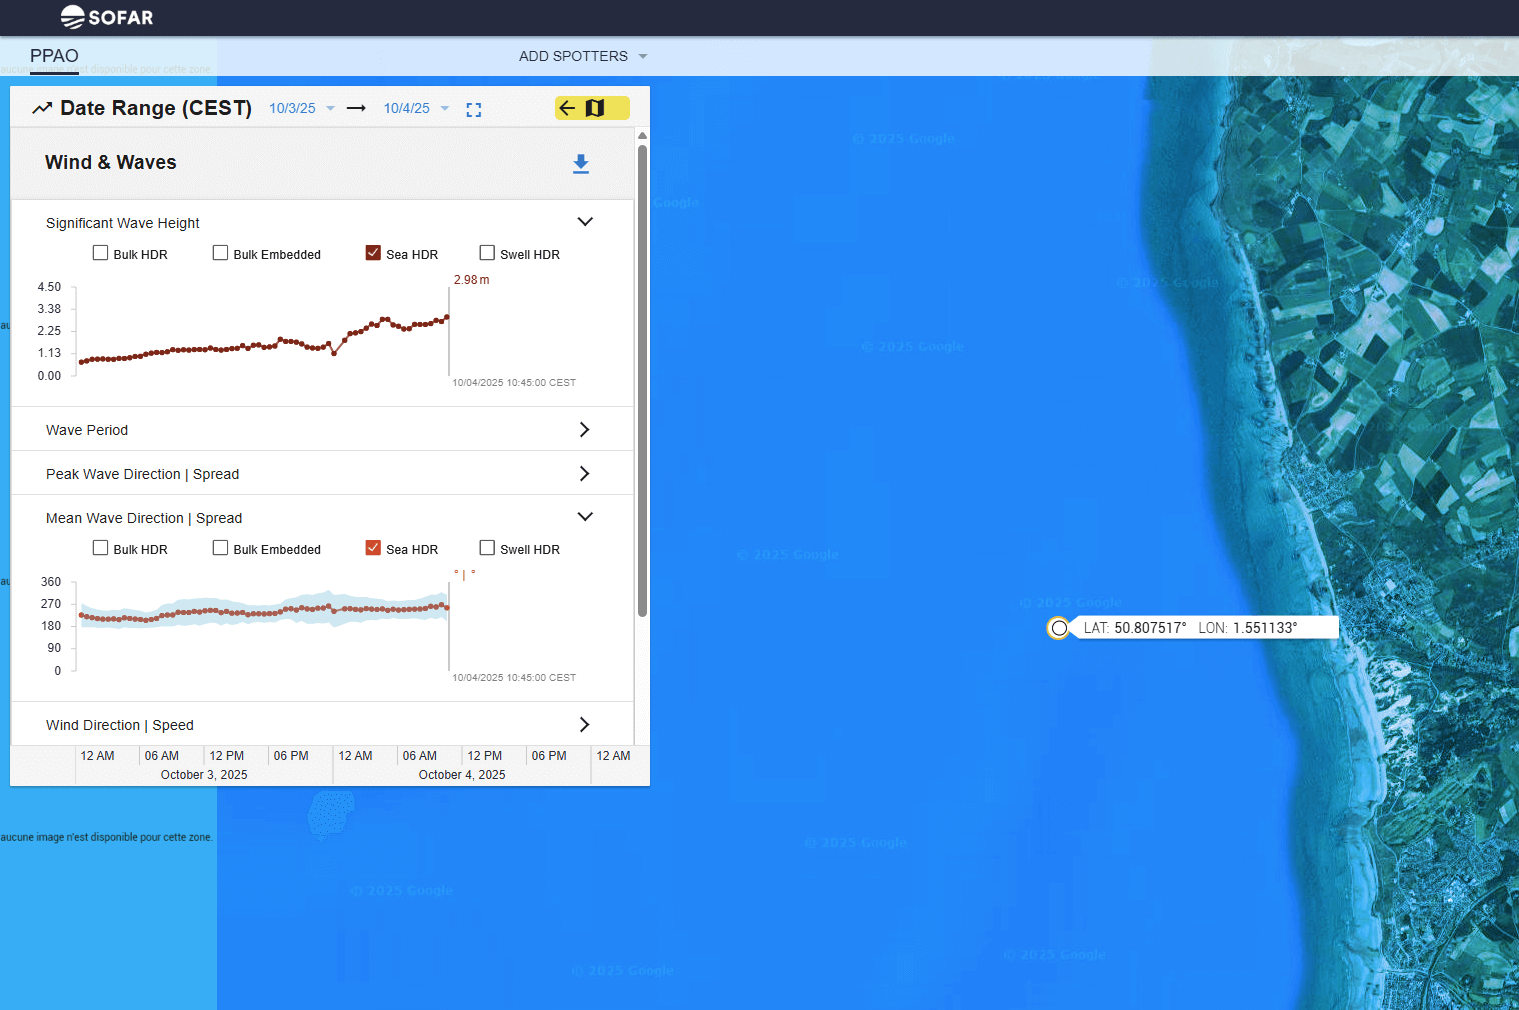
Task: Click the spotter buoy marker on map
Action: pyautogui.click(x=1059, y=628)
